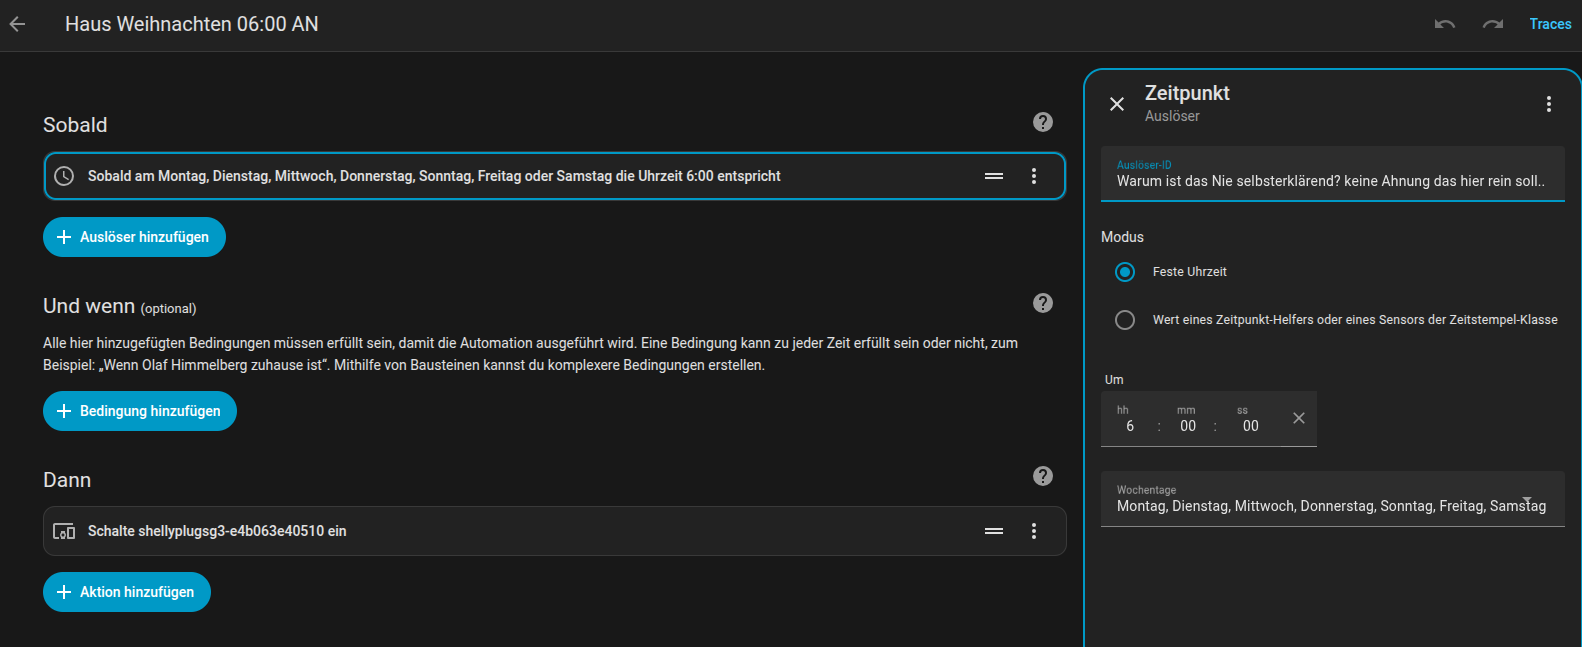Select Wert eines Zeitpunkt-Helfers radio option
1582x647 pixels.
click(1125, 320)
